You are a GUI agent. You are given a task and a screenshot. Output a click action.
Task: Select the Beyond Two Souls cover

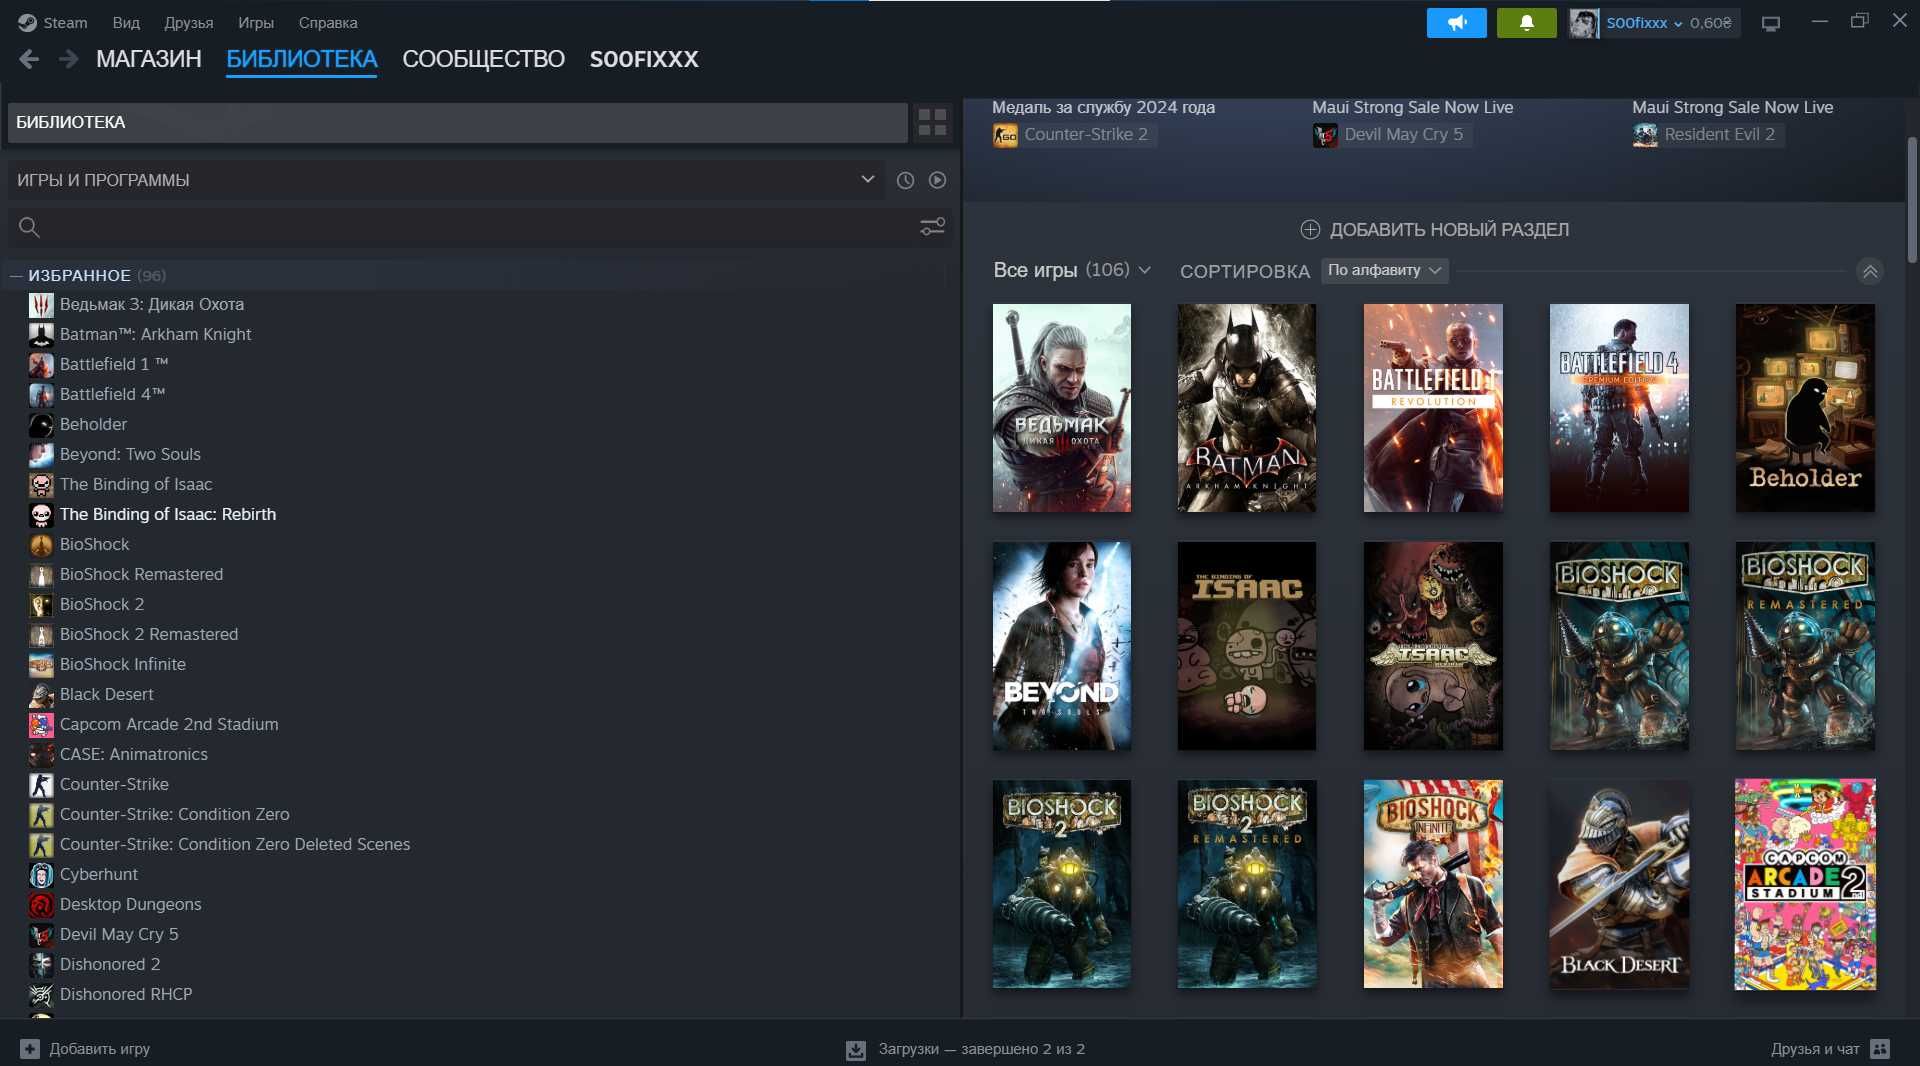tap(1062, 646)
